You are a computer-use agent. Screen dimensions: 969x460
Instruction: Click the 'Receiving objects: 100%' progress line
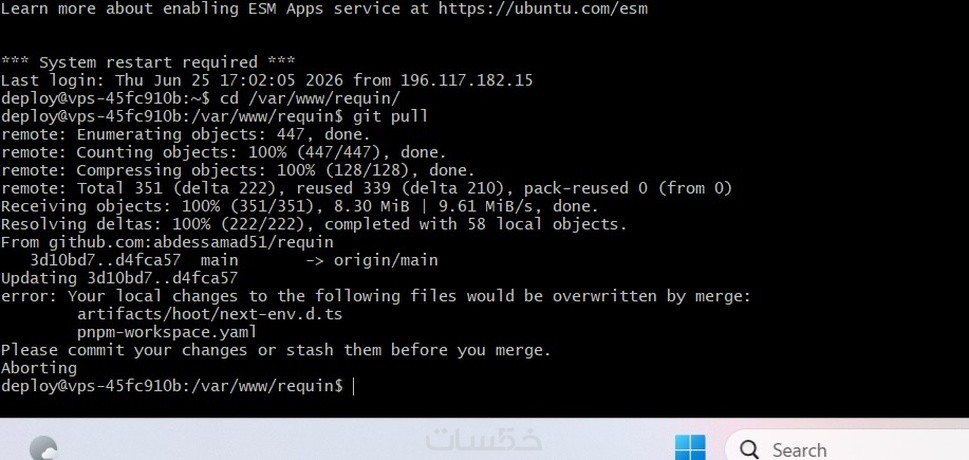coord(300,207)
